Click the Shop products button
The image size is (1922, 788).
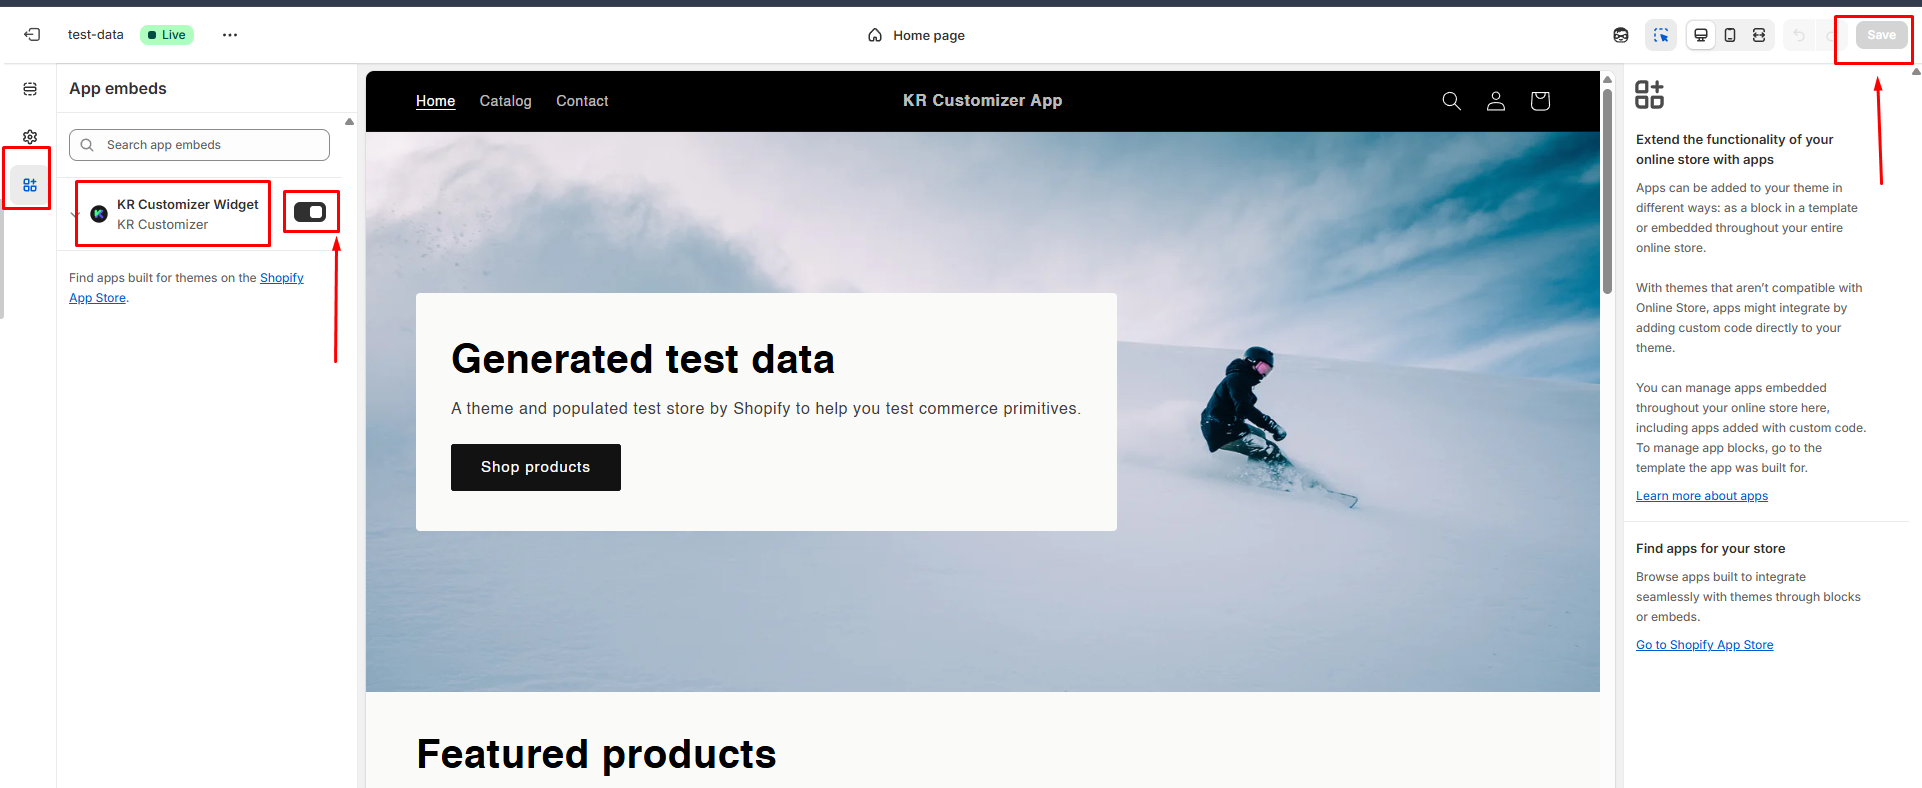[535, 467]
